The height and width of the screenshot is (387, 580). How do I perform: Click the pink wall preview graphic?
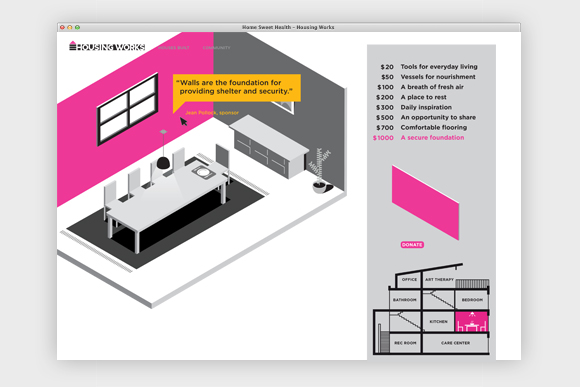pos(425,203)
